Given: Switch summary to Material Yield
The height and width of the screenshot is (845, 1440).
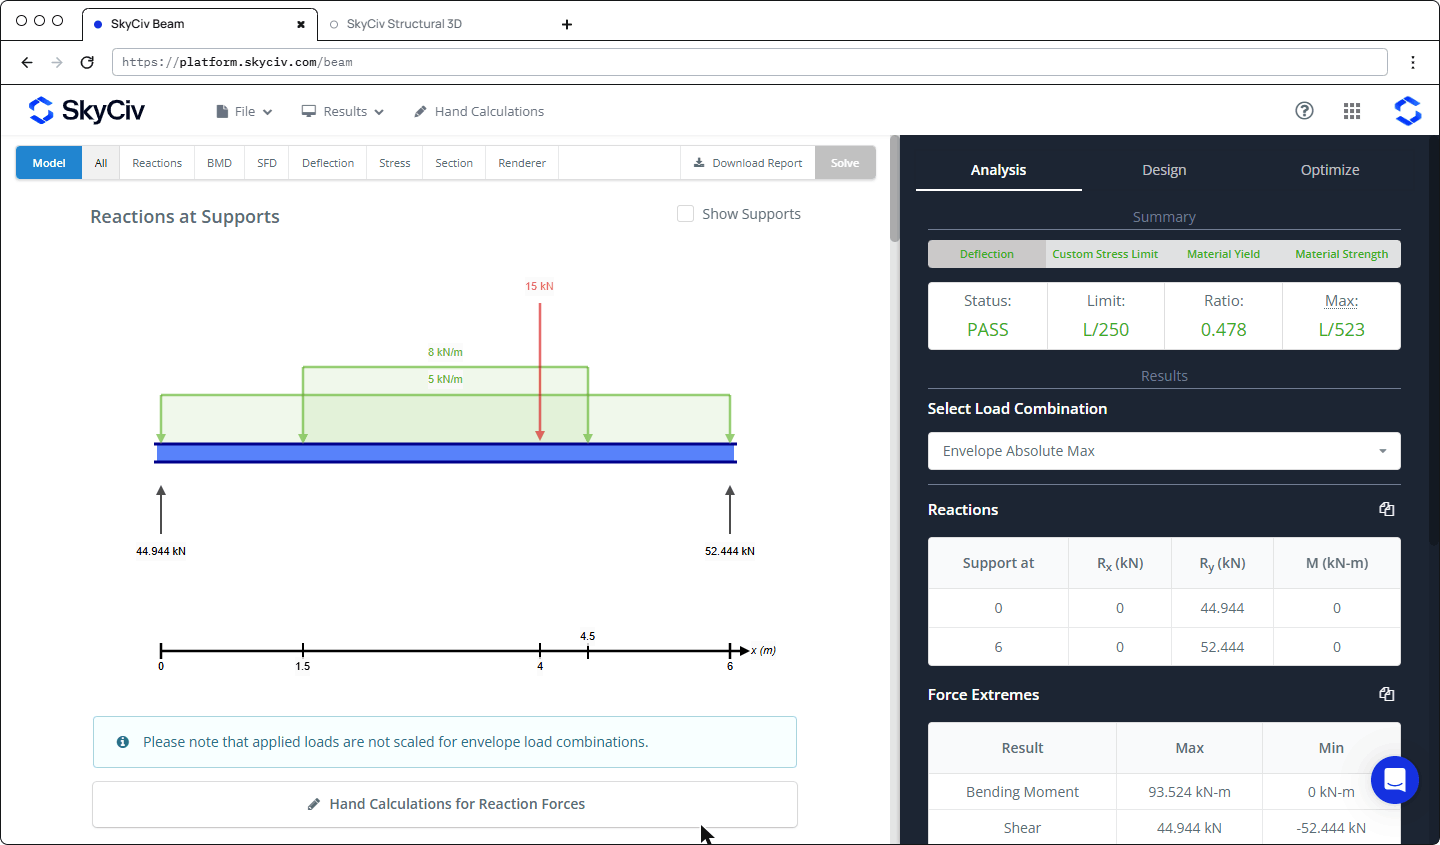Looking at the screenshot, I should (x=1223, y=254).
